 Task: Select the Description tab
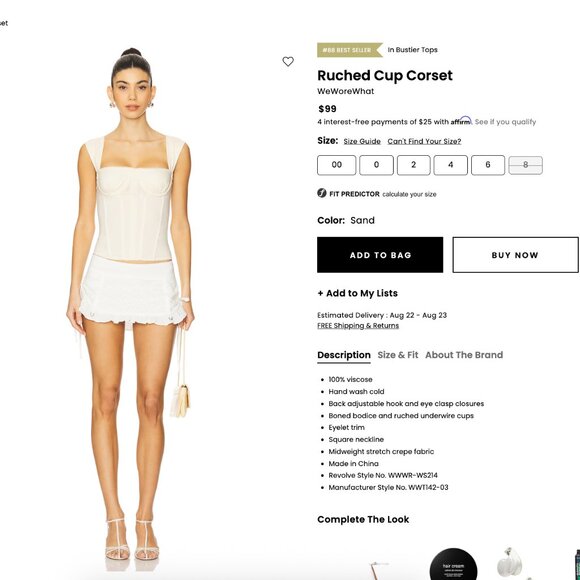tap(344, 355)
